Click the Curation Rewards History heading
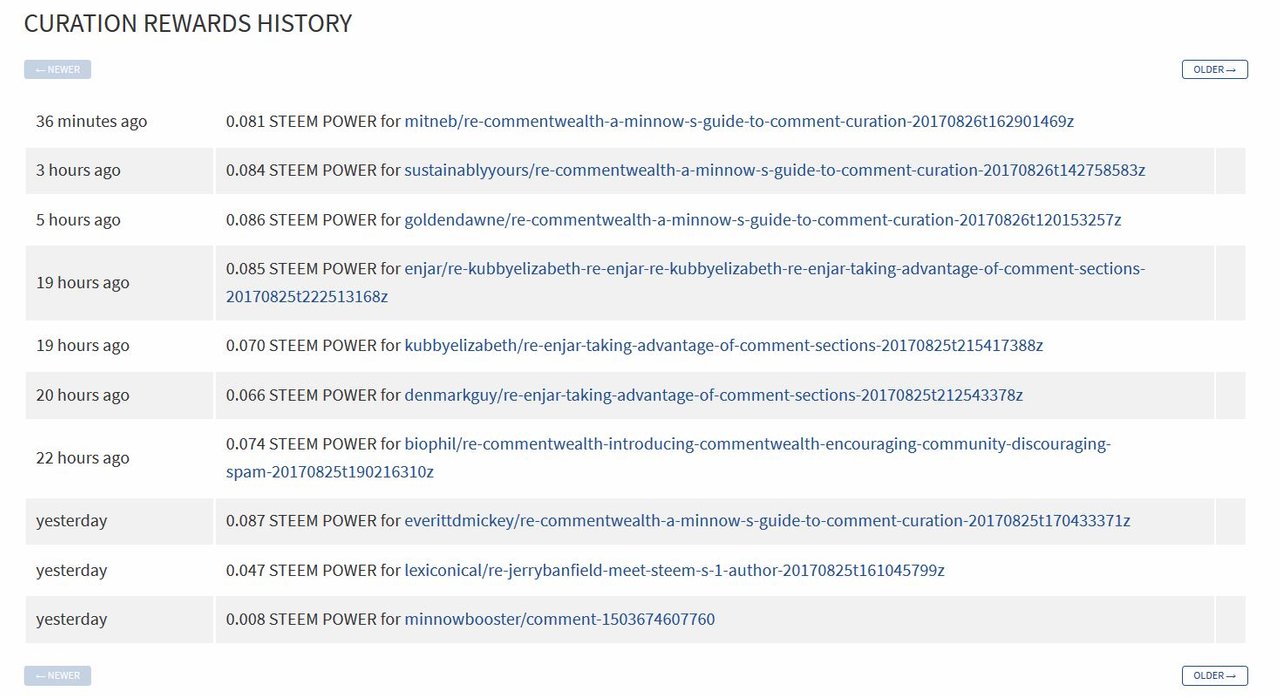Image resolution: width=1280 pixels, height=697 pixels. (188, 24)
